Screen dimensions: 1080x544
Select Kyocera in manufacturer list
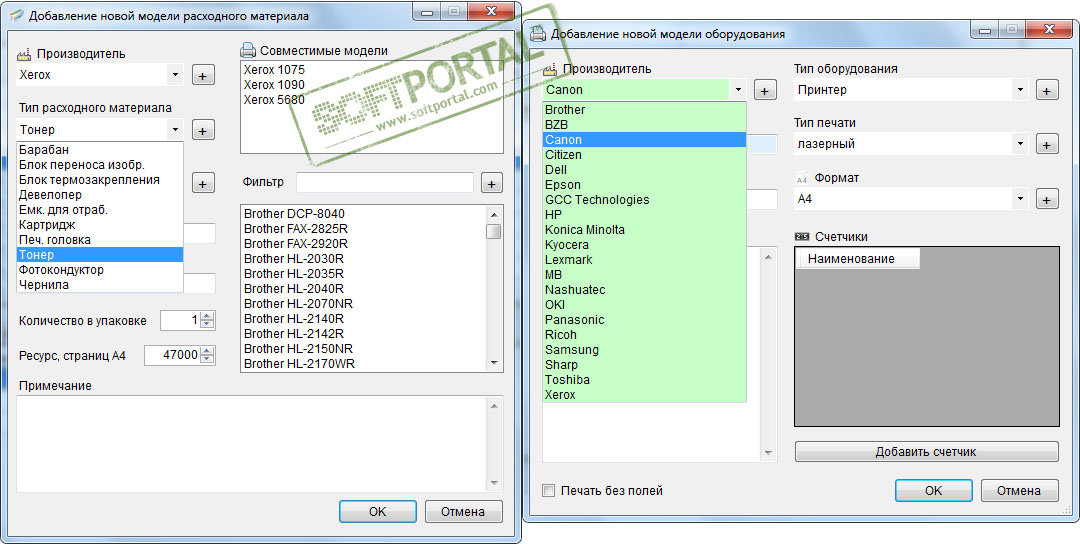pyautogui.click(x=644, y=244)
